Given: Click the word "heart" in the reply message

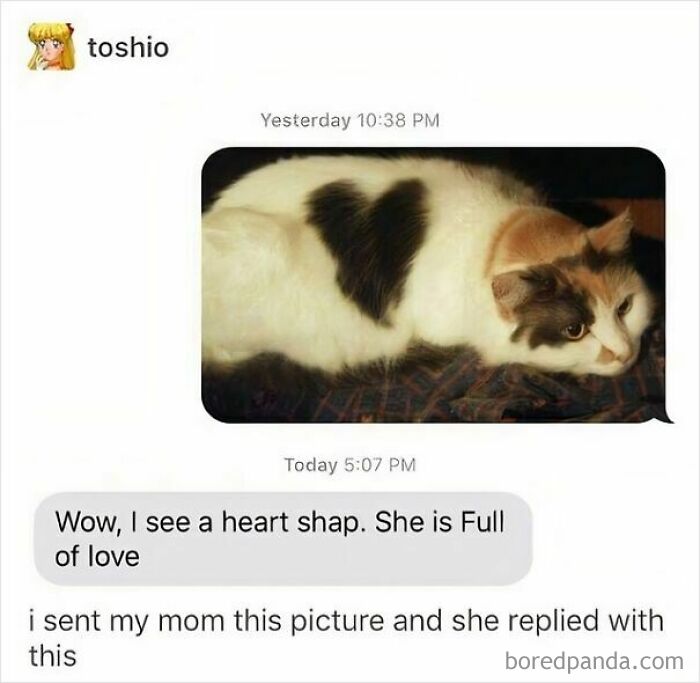Looking at the screenshot, I should click(254, 521).
